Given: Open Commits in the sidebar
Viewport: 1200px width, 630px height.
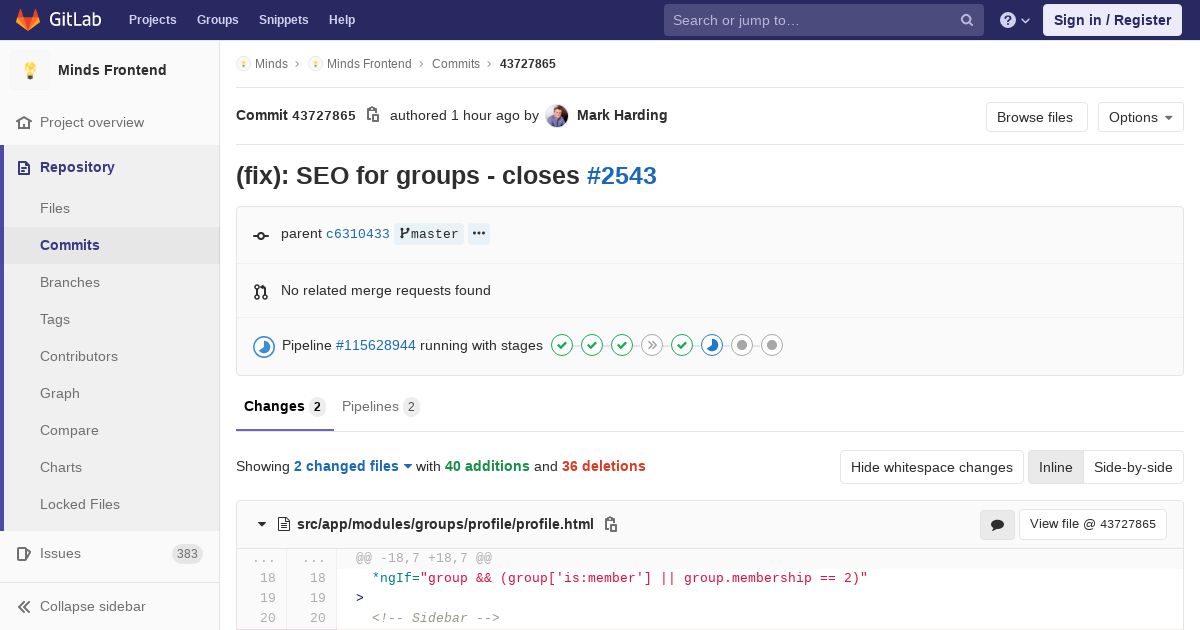Looking at the screenshot, I should tap(70, 245).
